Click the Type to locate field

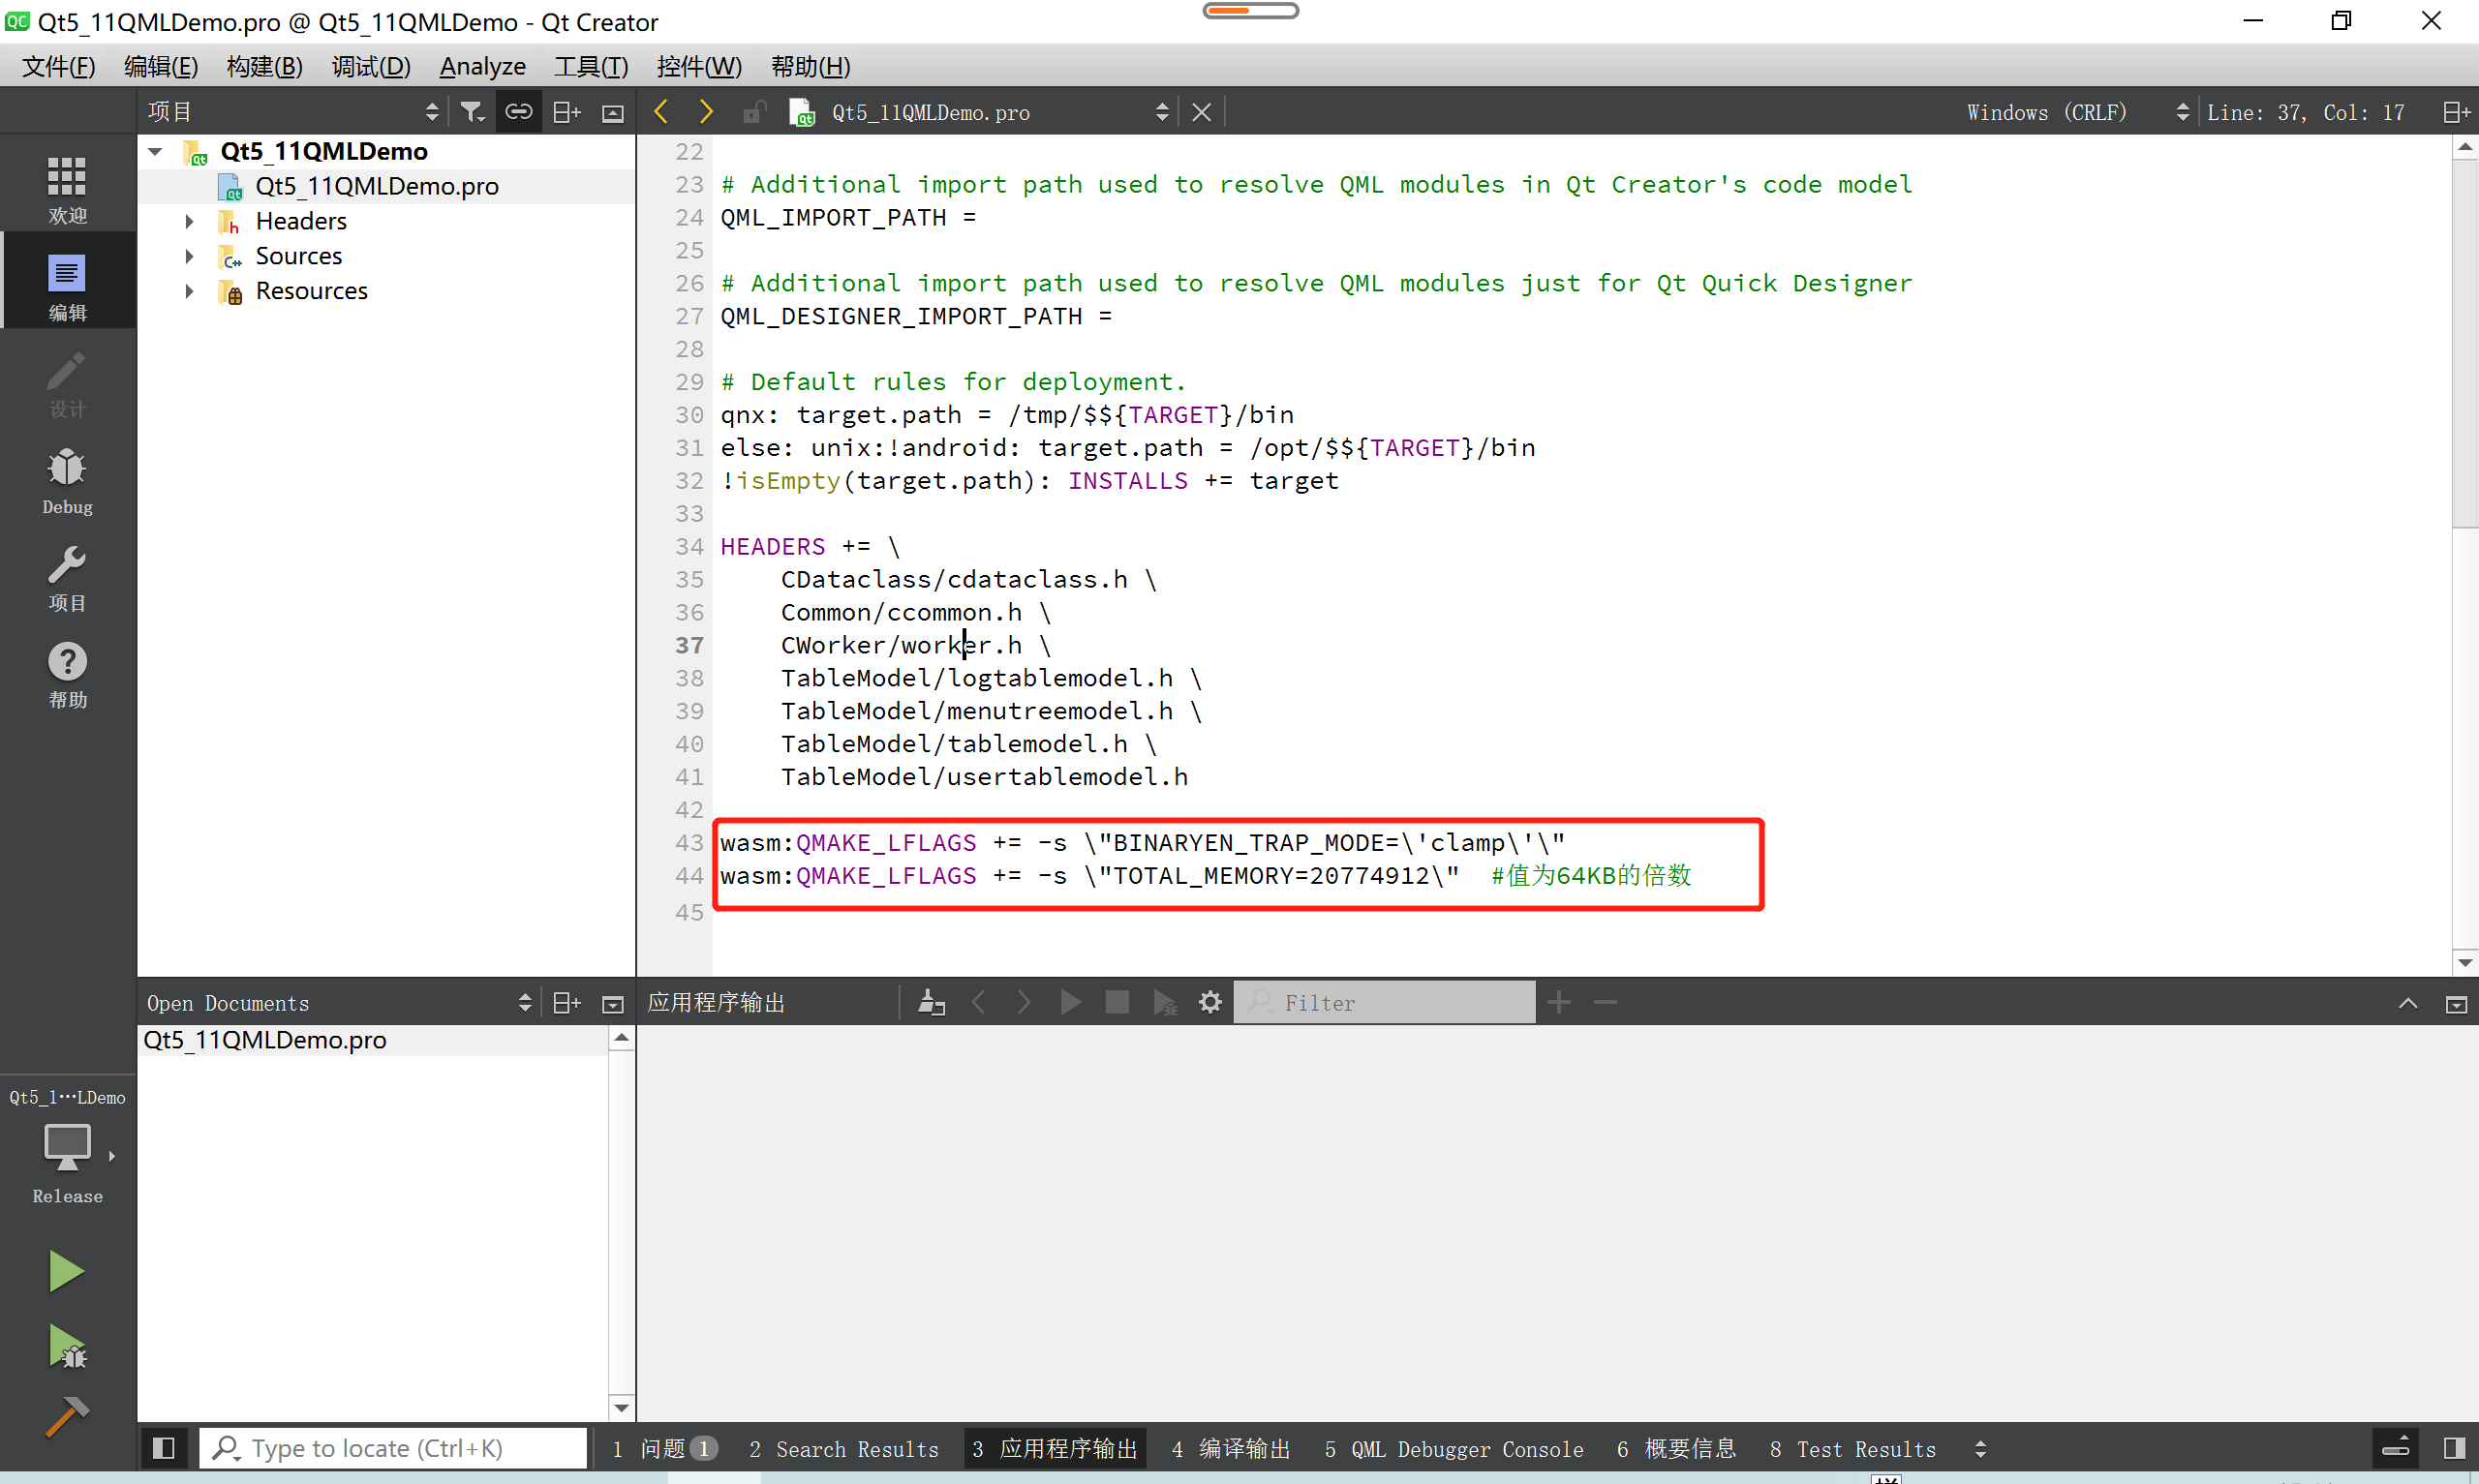(x=393, y=1448)
